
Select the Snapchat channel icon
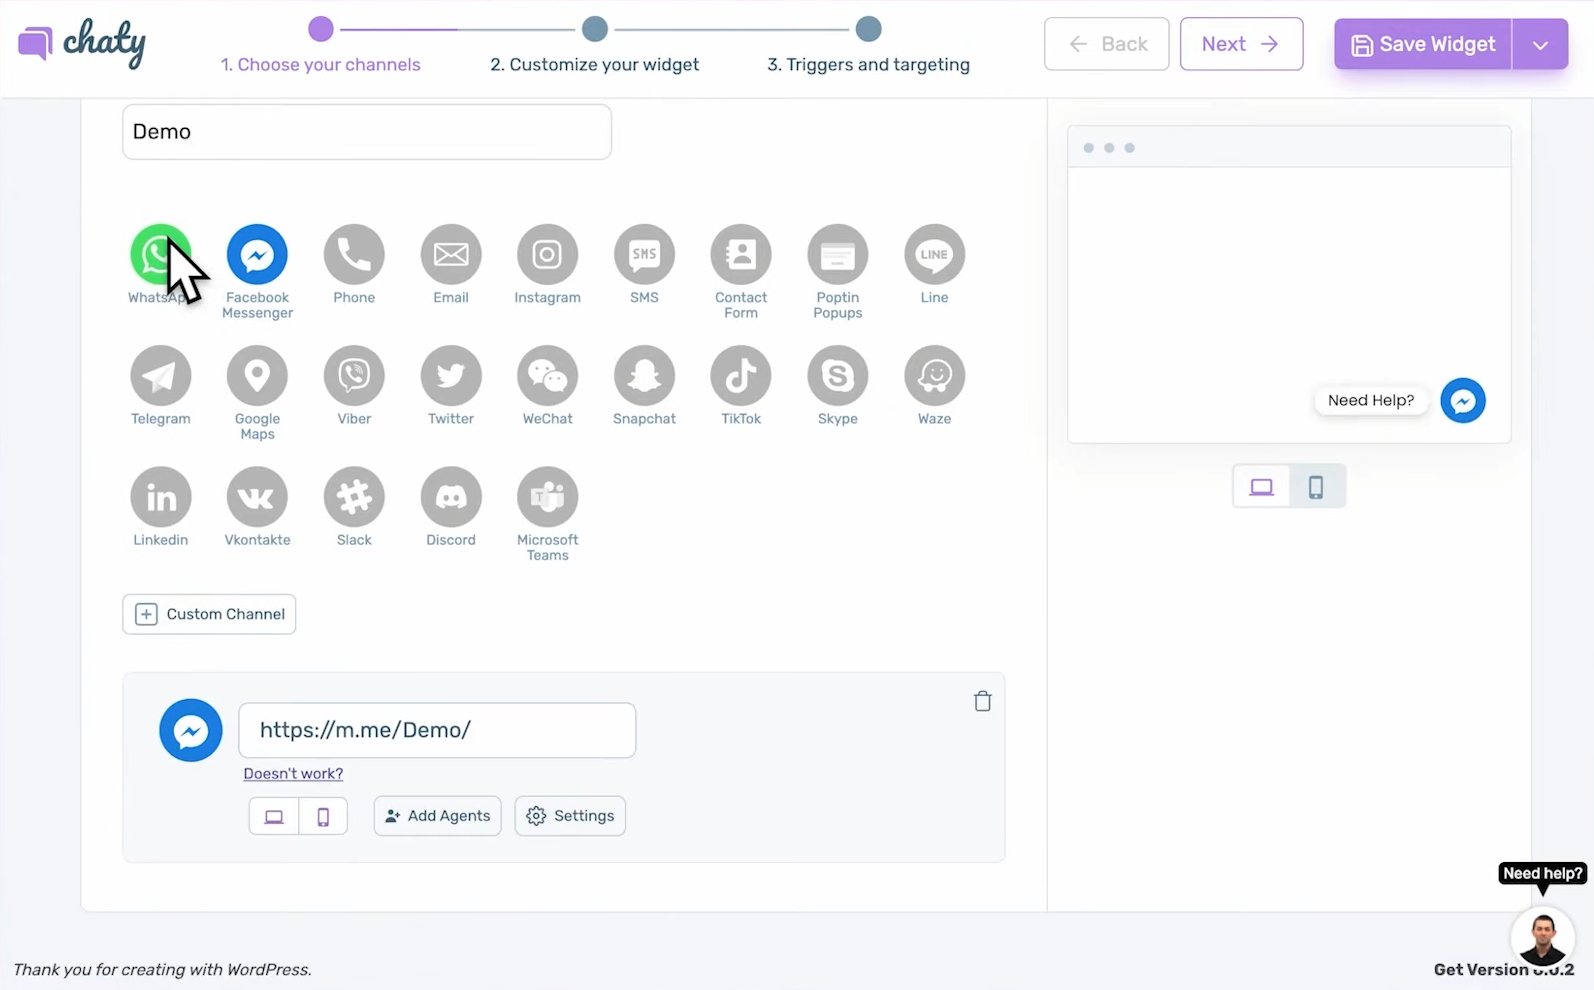coord(644,376)
